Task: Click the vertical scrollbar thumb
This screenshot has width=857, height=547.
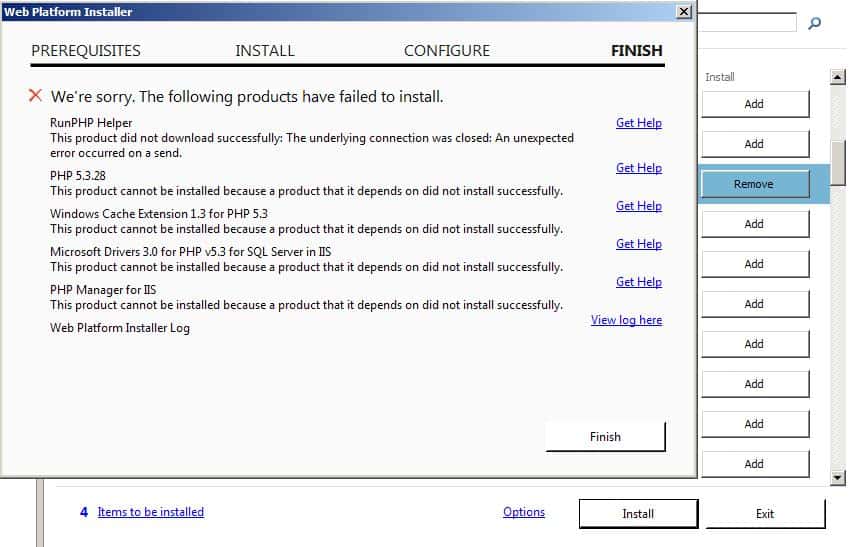Action: [837, 163]
